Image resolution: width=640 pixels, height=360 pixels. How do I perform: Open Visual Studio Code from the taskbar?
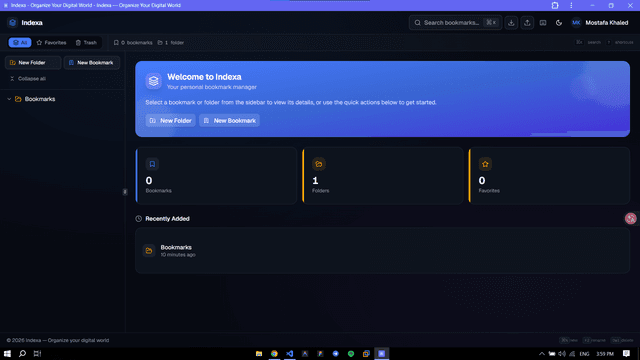289,353
